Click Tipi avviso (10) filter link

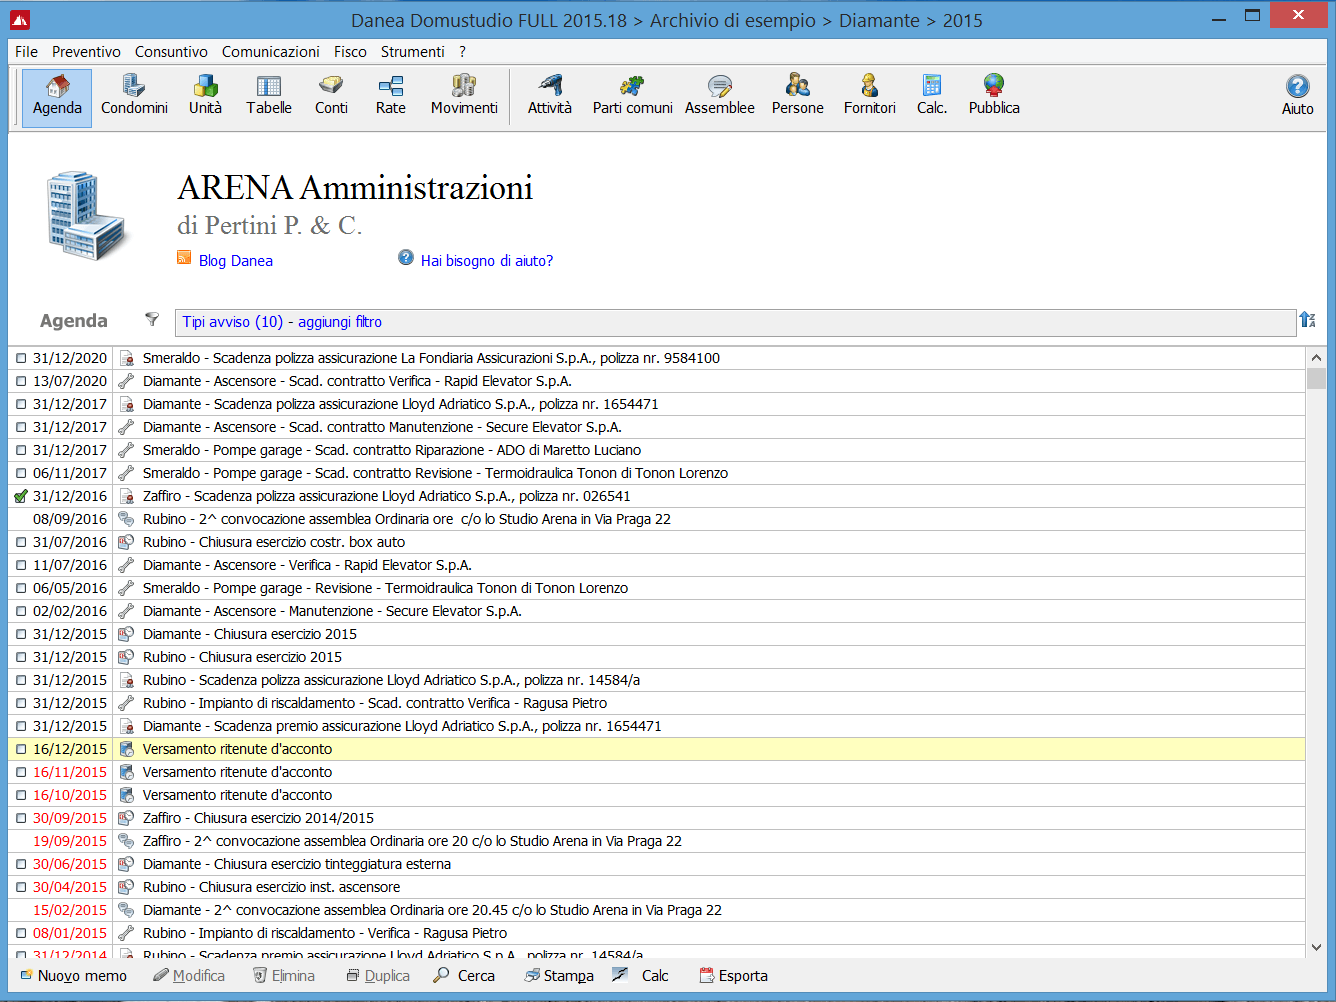tap(233, 322)
